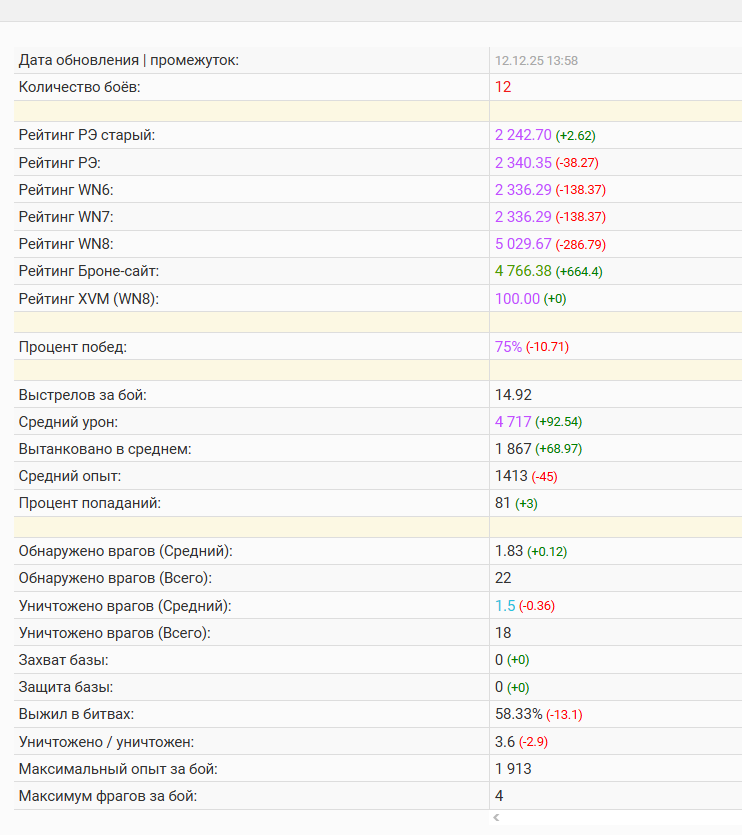
Task: Click the survival rate value 58.33%
Action: [519, 714]
